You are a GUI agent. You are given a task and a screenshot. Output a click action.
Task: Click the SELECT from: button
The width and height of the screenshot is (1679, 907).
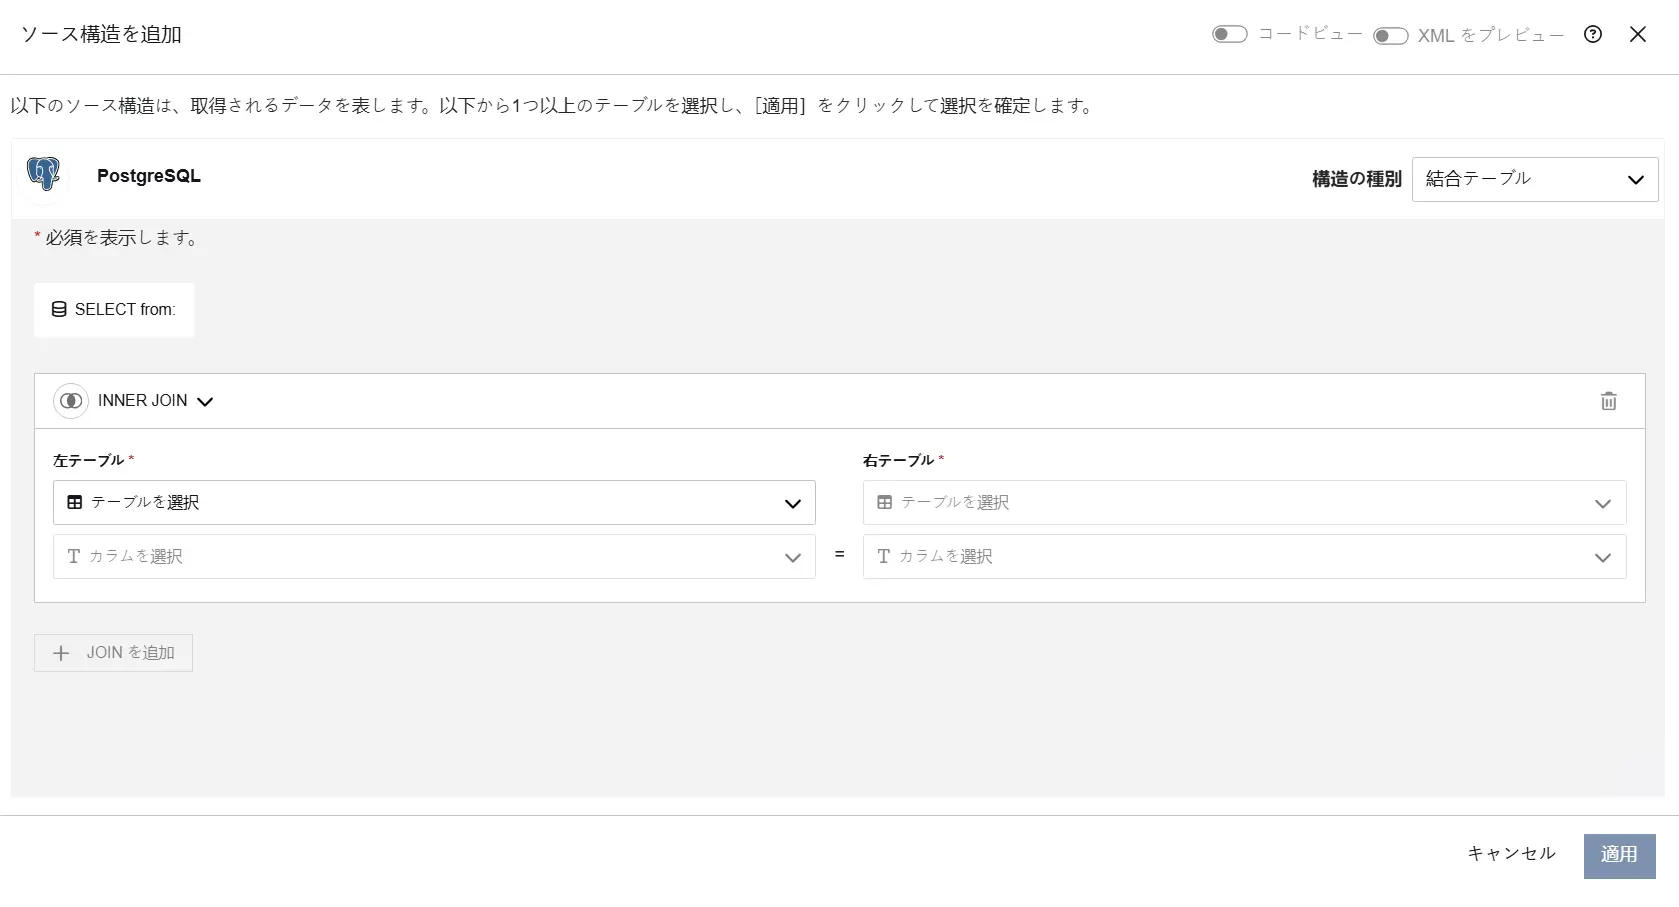tap(114, 310)
